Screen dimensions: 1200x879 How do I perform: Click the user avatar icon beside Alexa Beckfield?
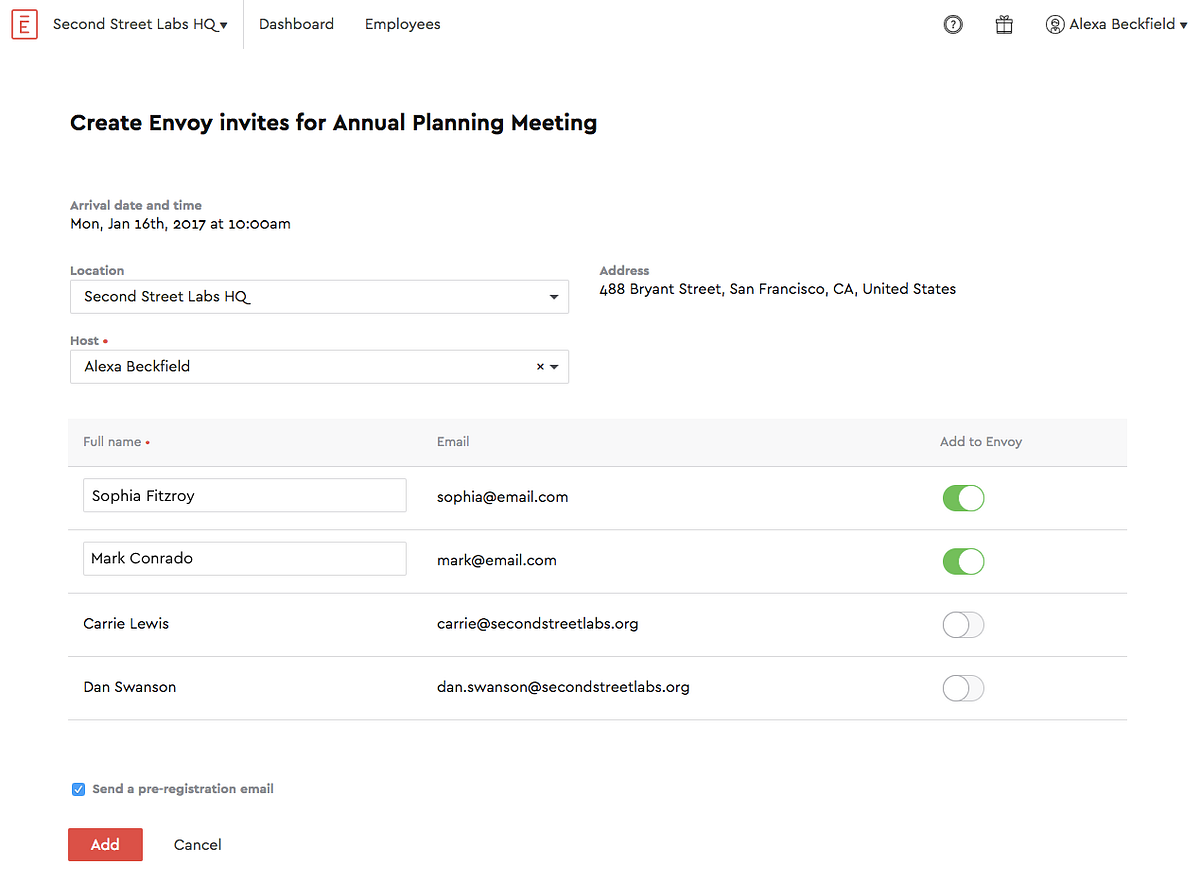[1055, 25]
